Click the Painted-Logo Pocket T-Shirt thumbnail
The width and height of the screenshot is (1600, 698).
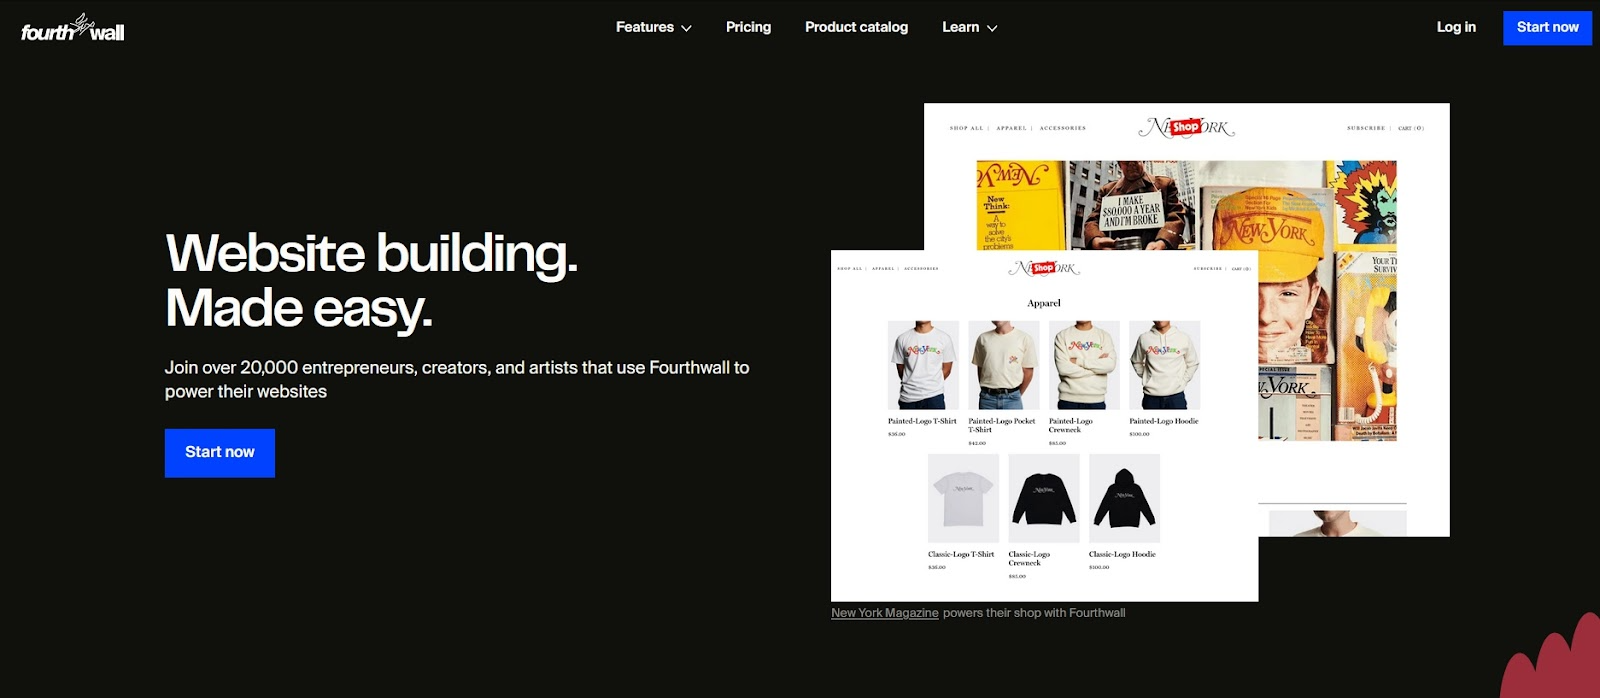1004,365
